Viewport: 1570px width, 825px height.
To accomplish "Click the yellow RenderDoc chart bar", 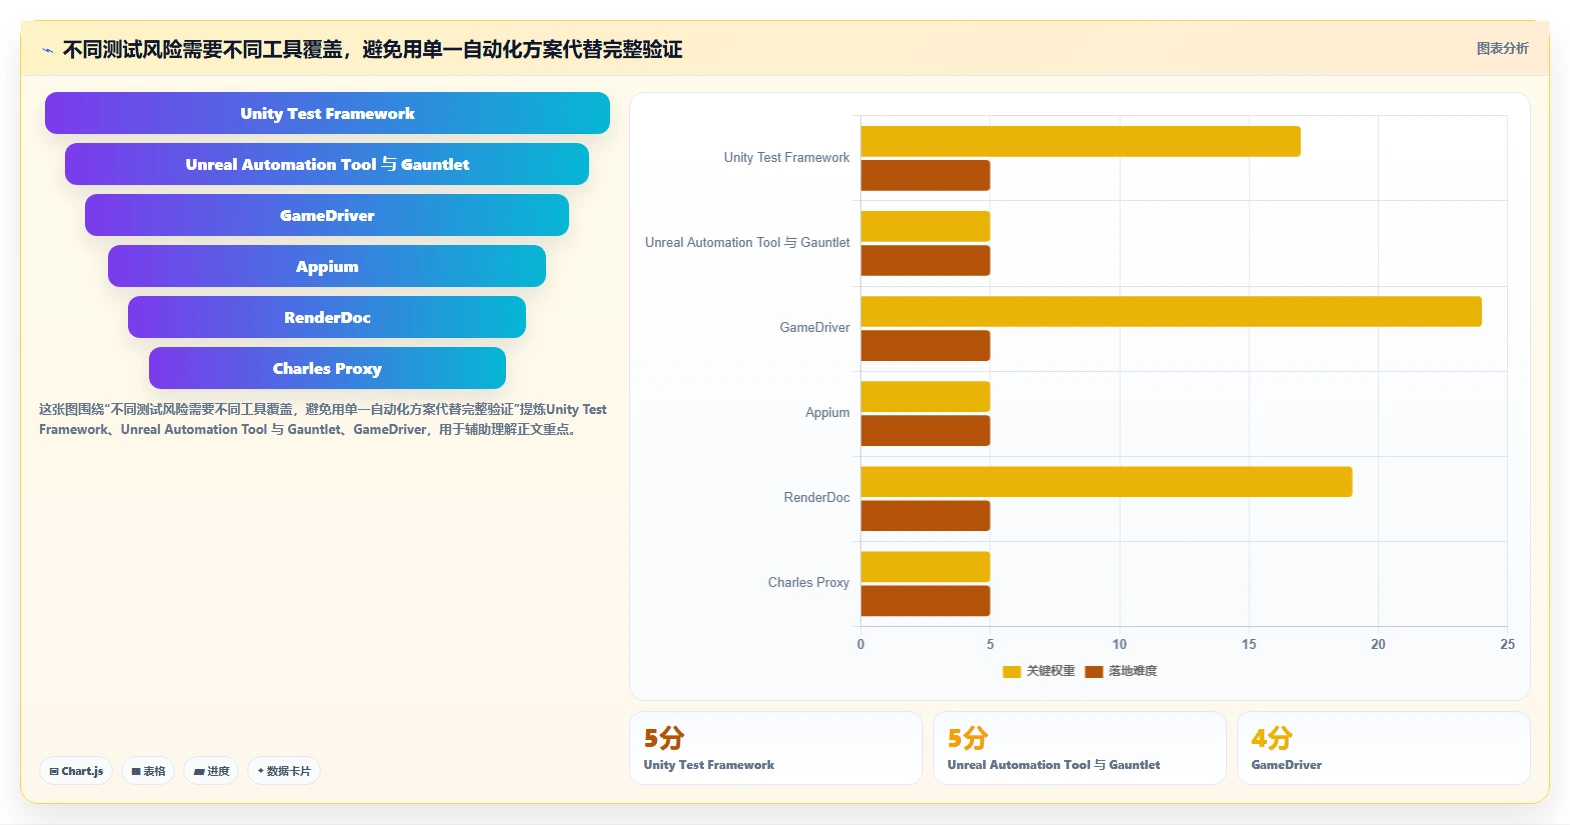I will pyautogui.click(x=1106, y=481).
